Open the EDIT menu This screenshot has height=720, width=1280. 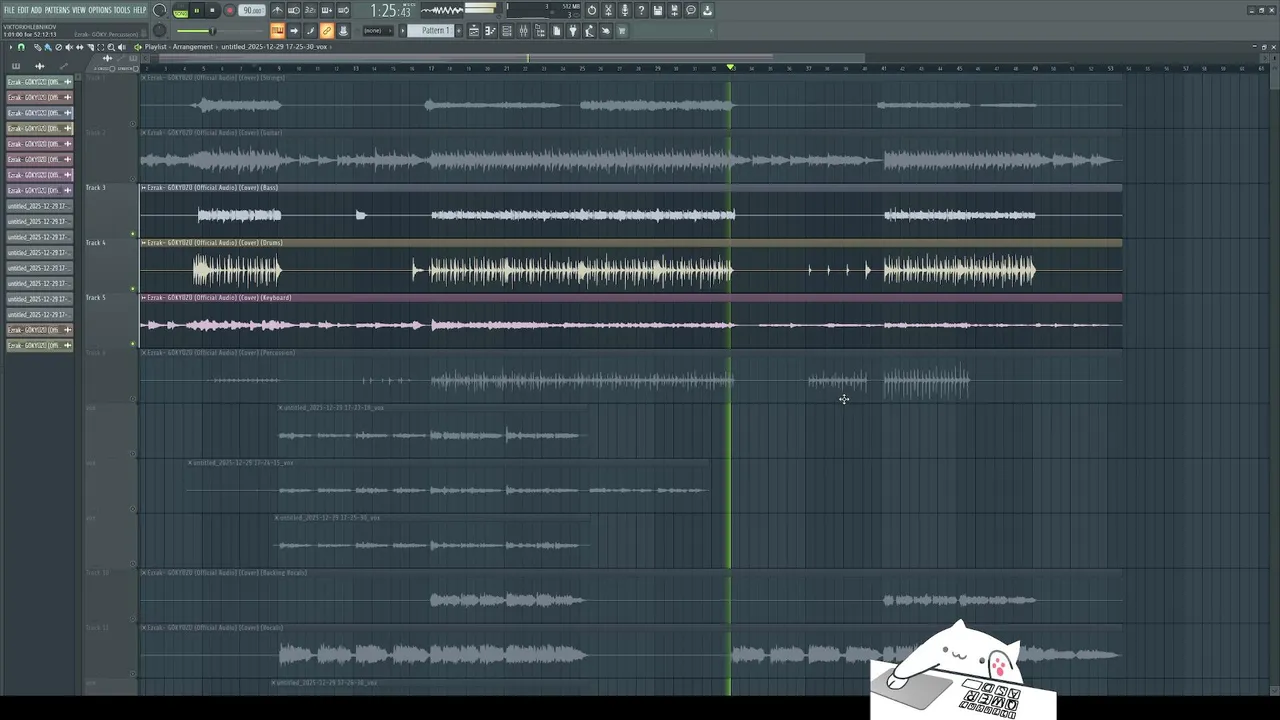(x=23, y=10)
